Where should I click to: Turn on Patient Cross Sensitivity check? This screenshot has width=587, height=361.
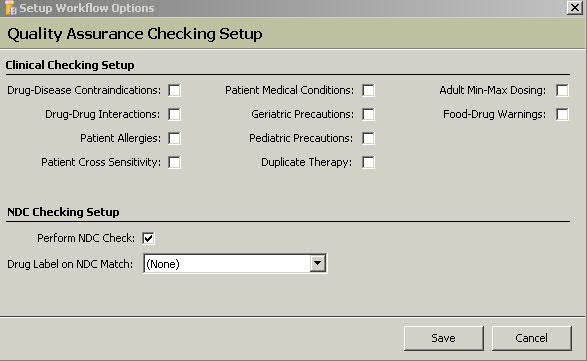[174, 163]
